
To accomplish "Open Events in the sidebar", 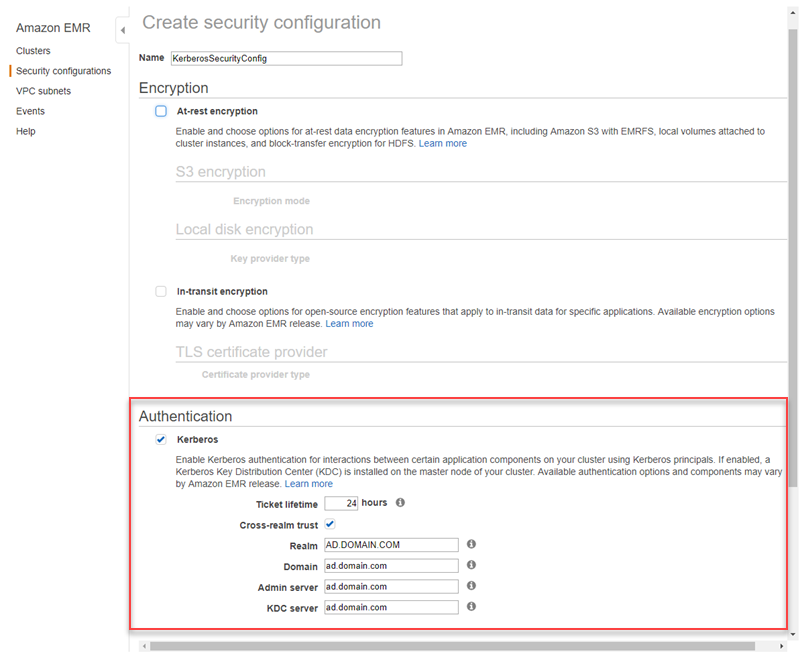I will (x=30, y=111).
